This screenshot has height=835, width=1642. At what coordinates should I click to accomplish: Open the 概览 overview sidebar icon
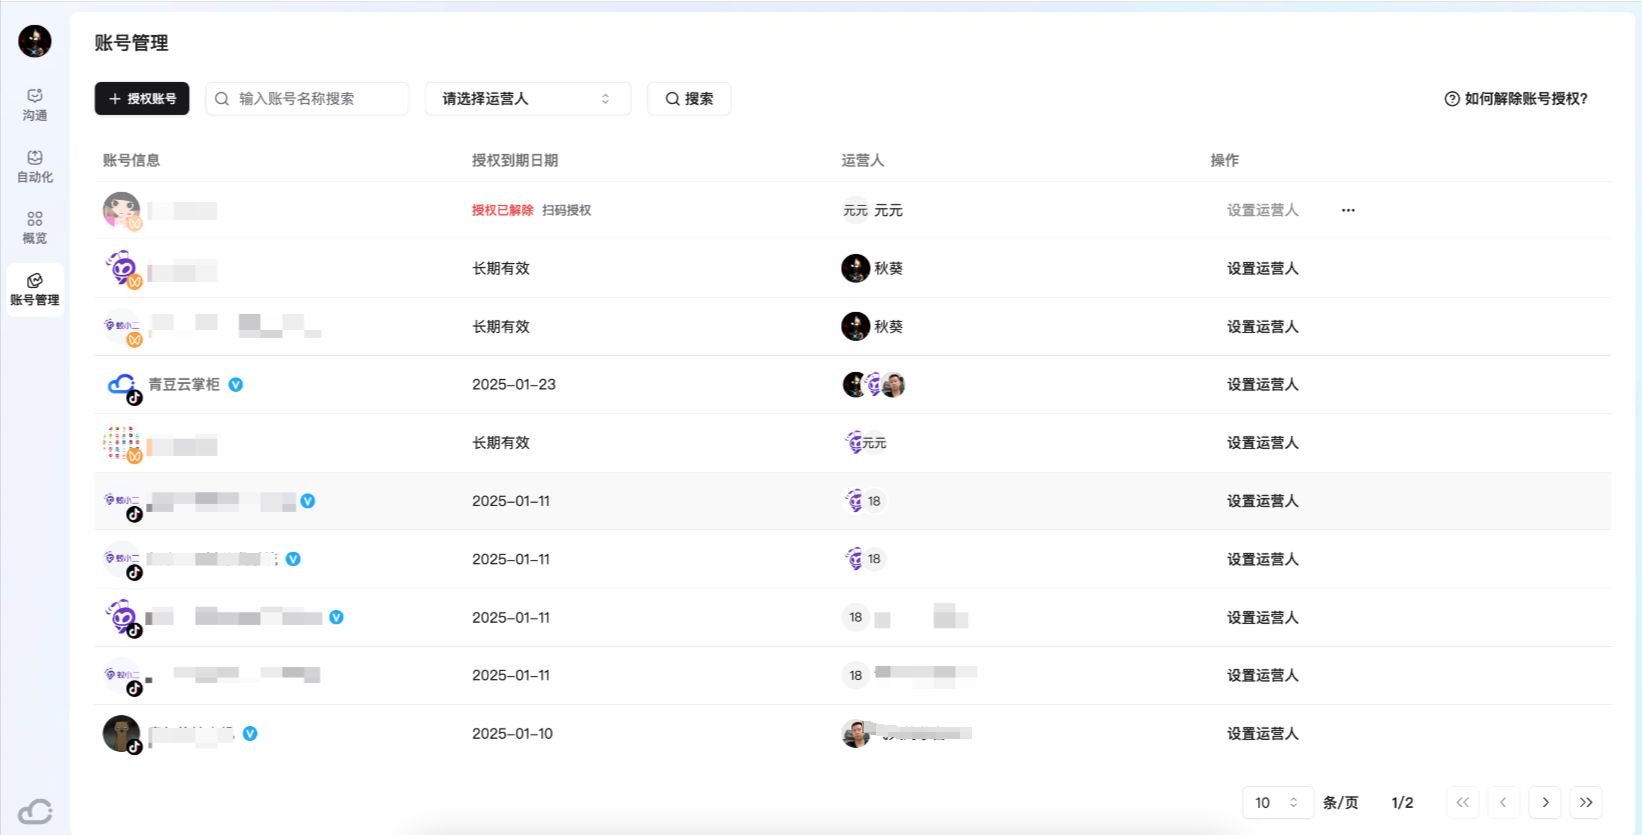35,227
